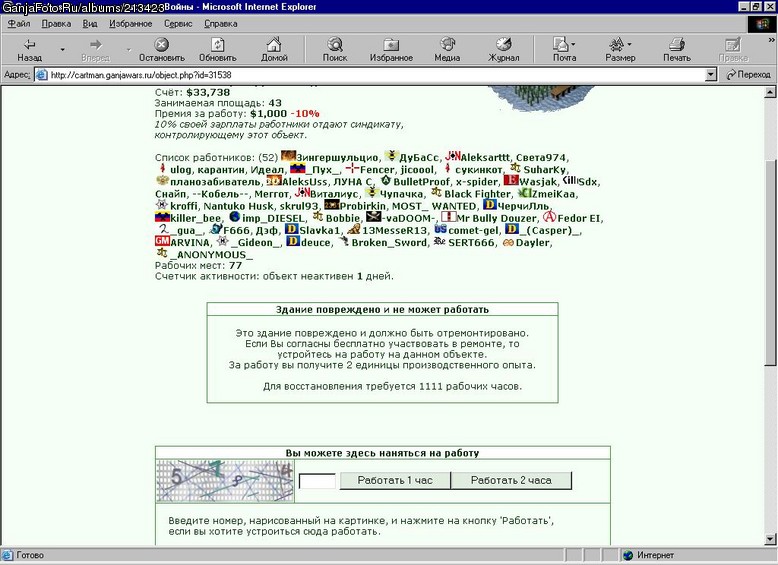Open worker link 13MesseR13
This screenshot has width=778, height=565.
[394, 231]
